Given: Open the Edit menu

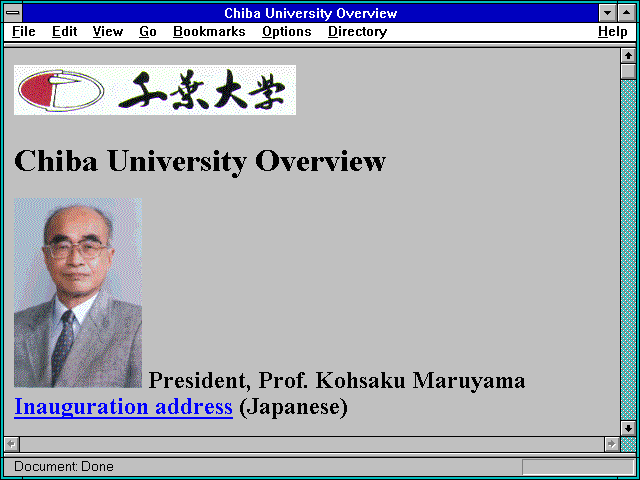Looking at the screenshot, I should [x=64, y=31].
